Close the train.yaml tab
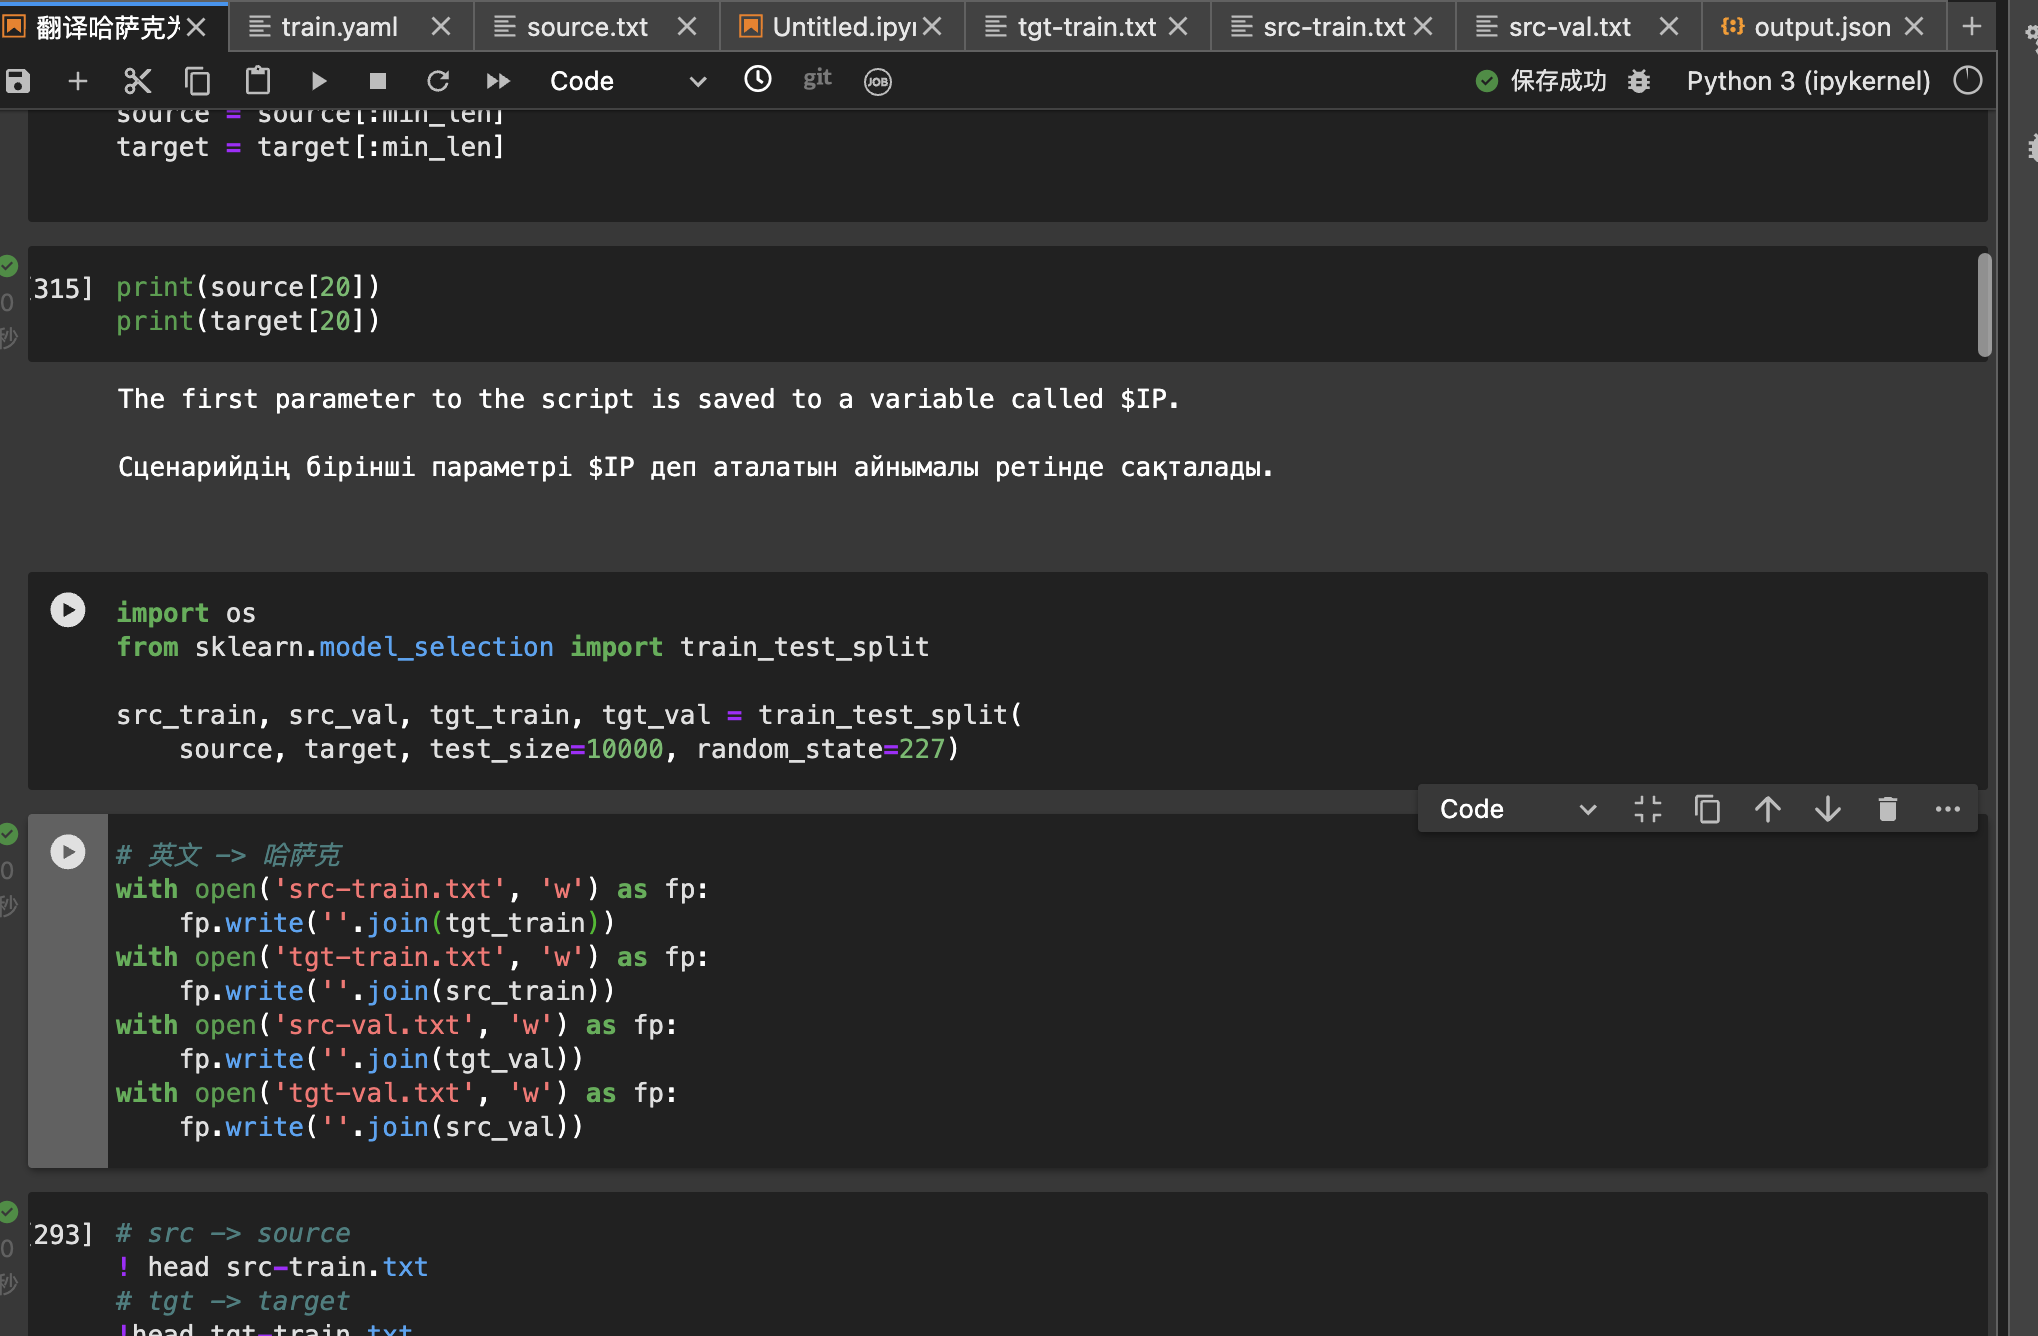Viewport: 2038px width, 1336px height. (440, 26)
